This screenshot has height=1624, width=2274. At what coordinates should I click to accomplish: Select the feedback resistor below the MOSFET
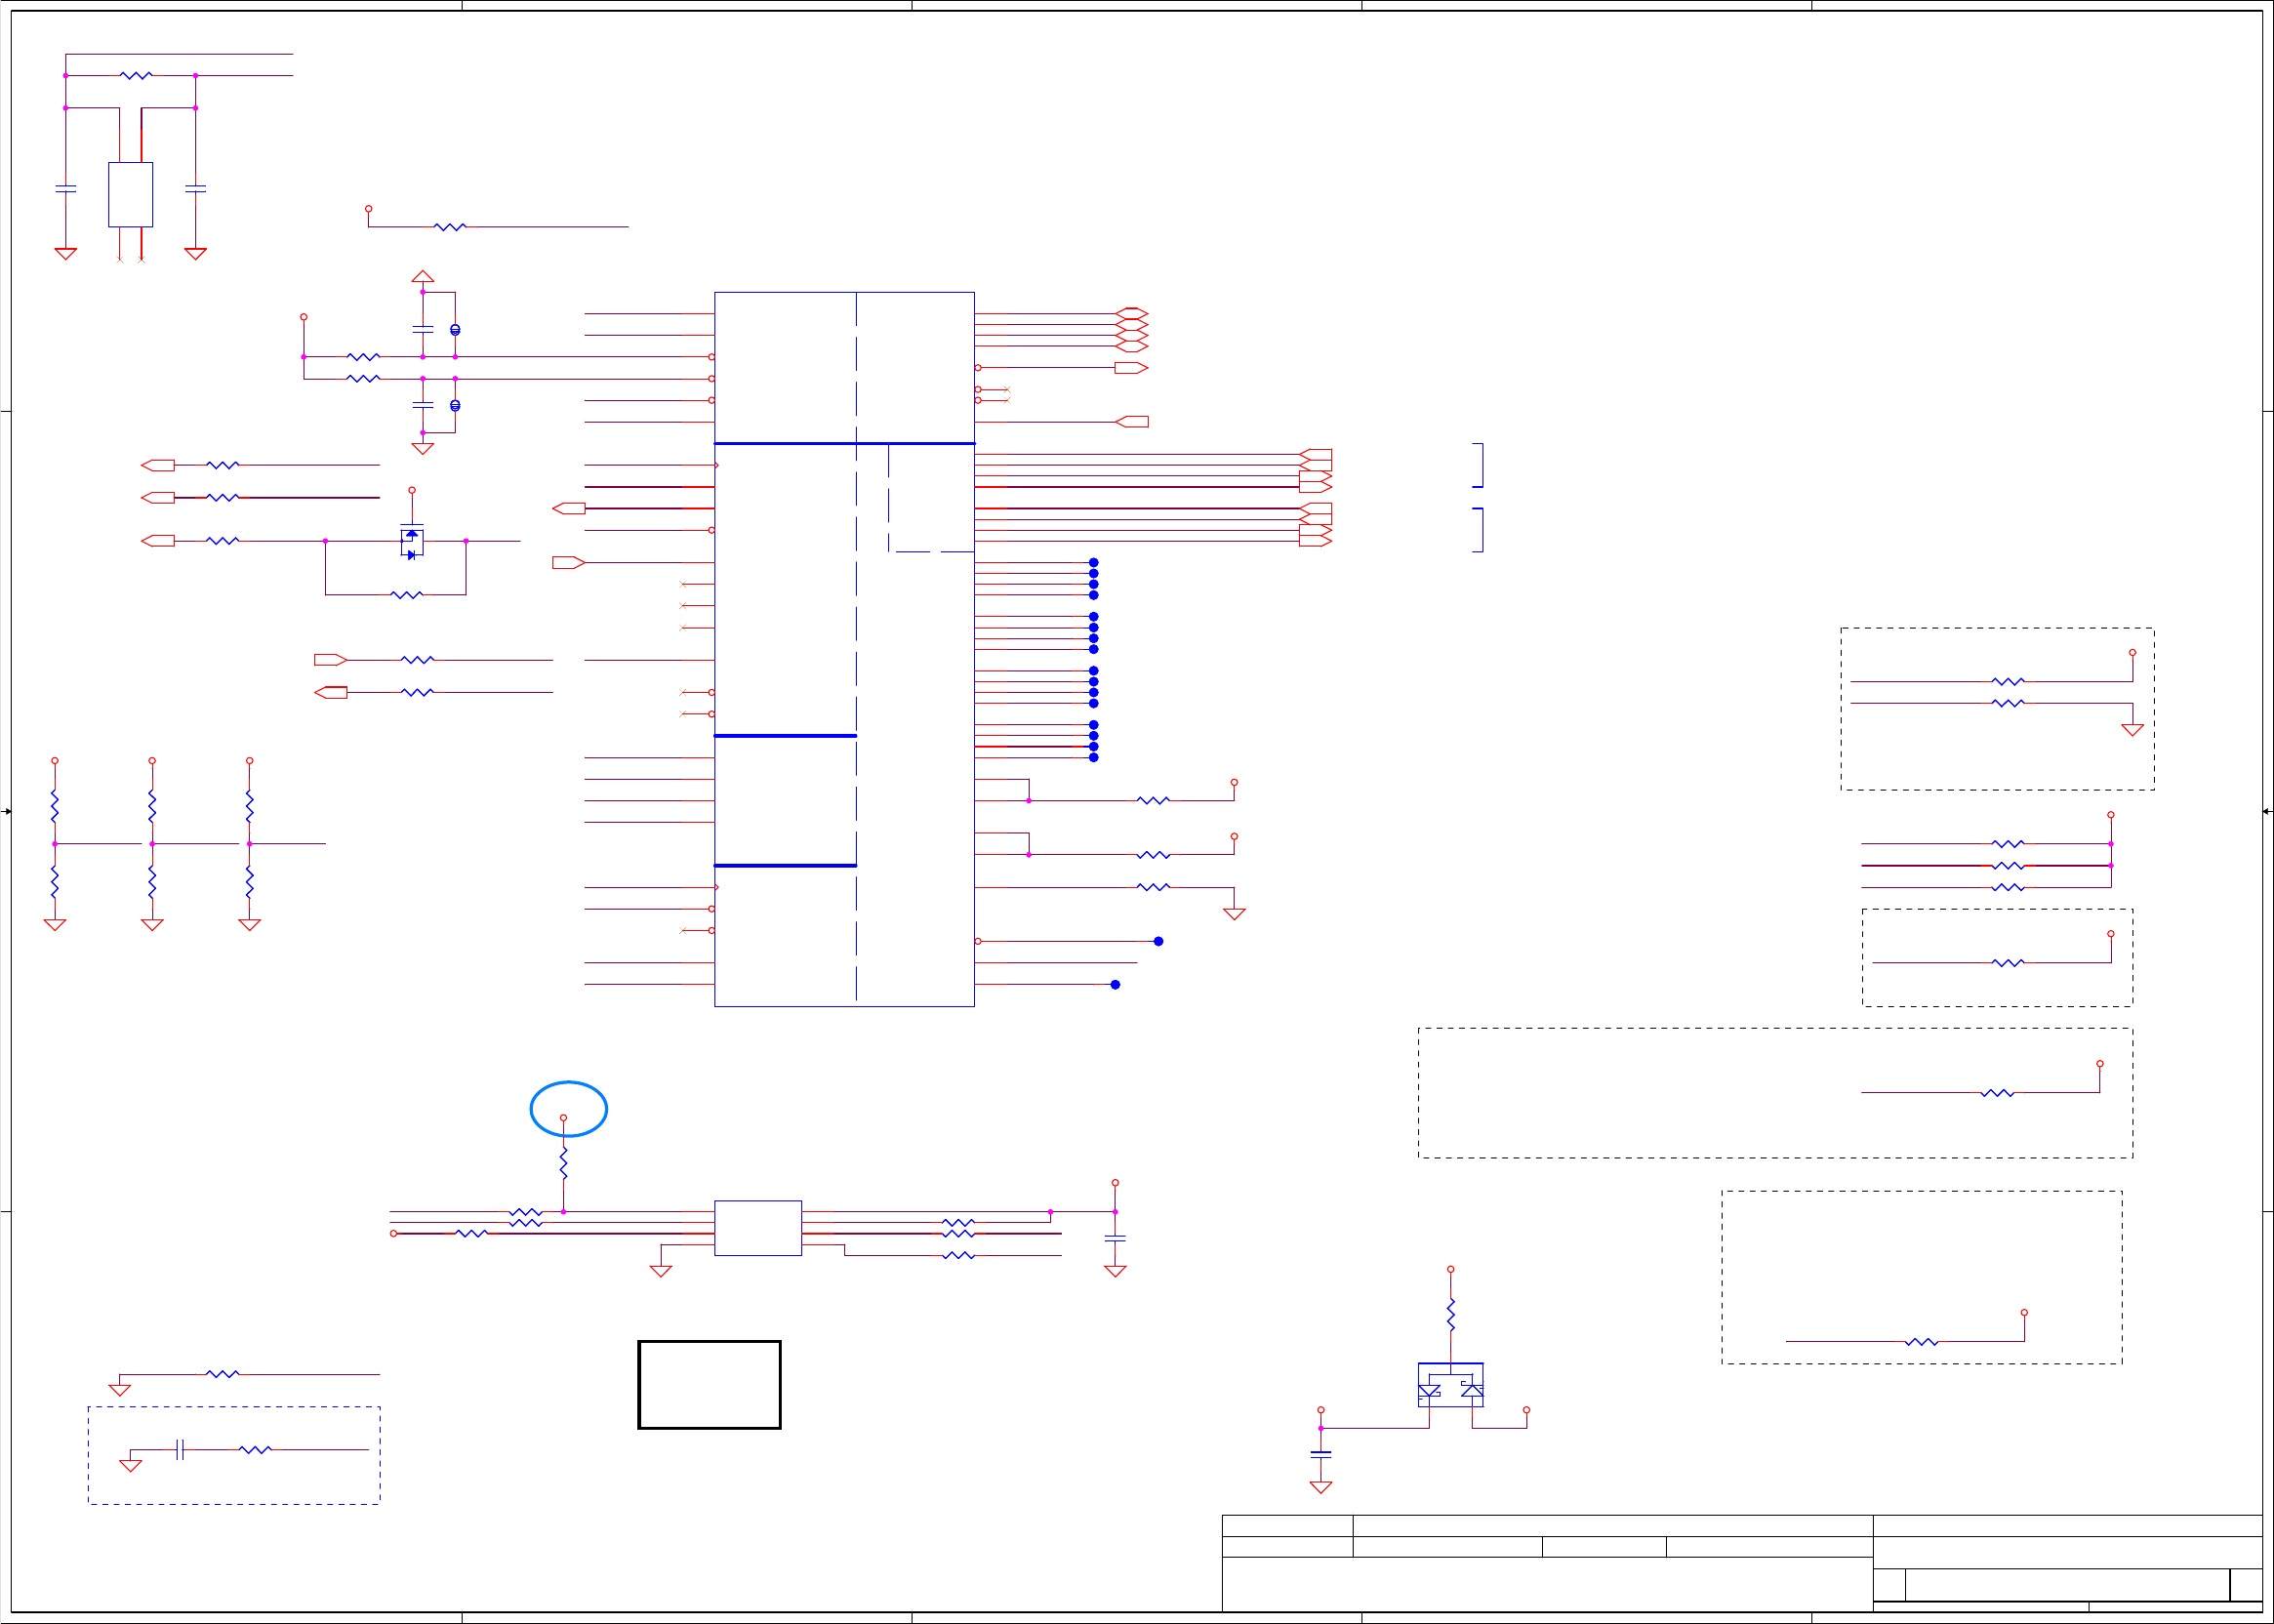[406, 595]
